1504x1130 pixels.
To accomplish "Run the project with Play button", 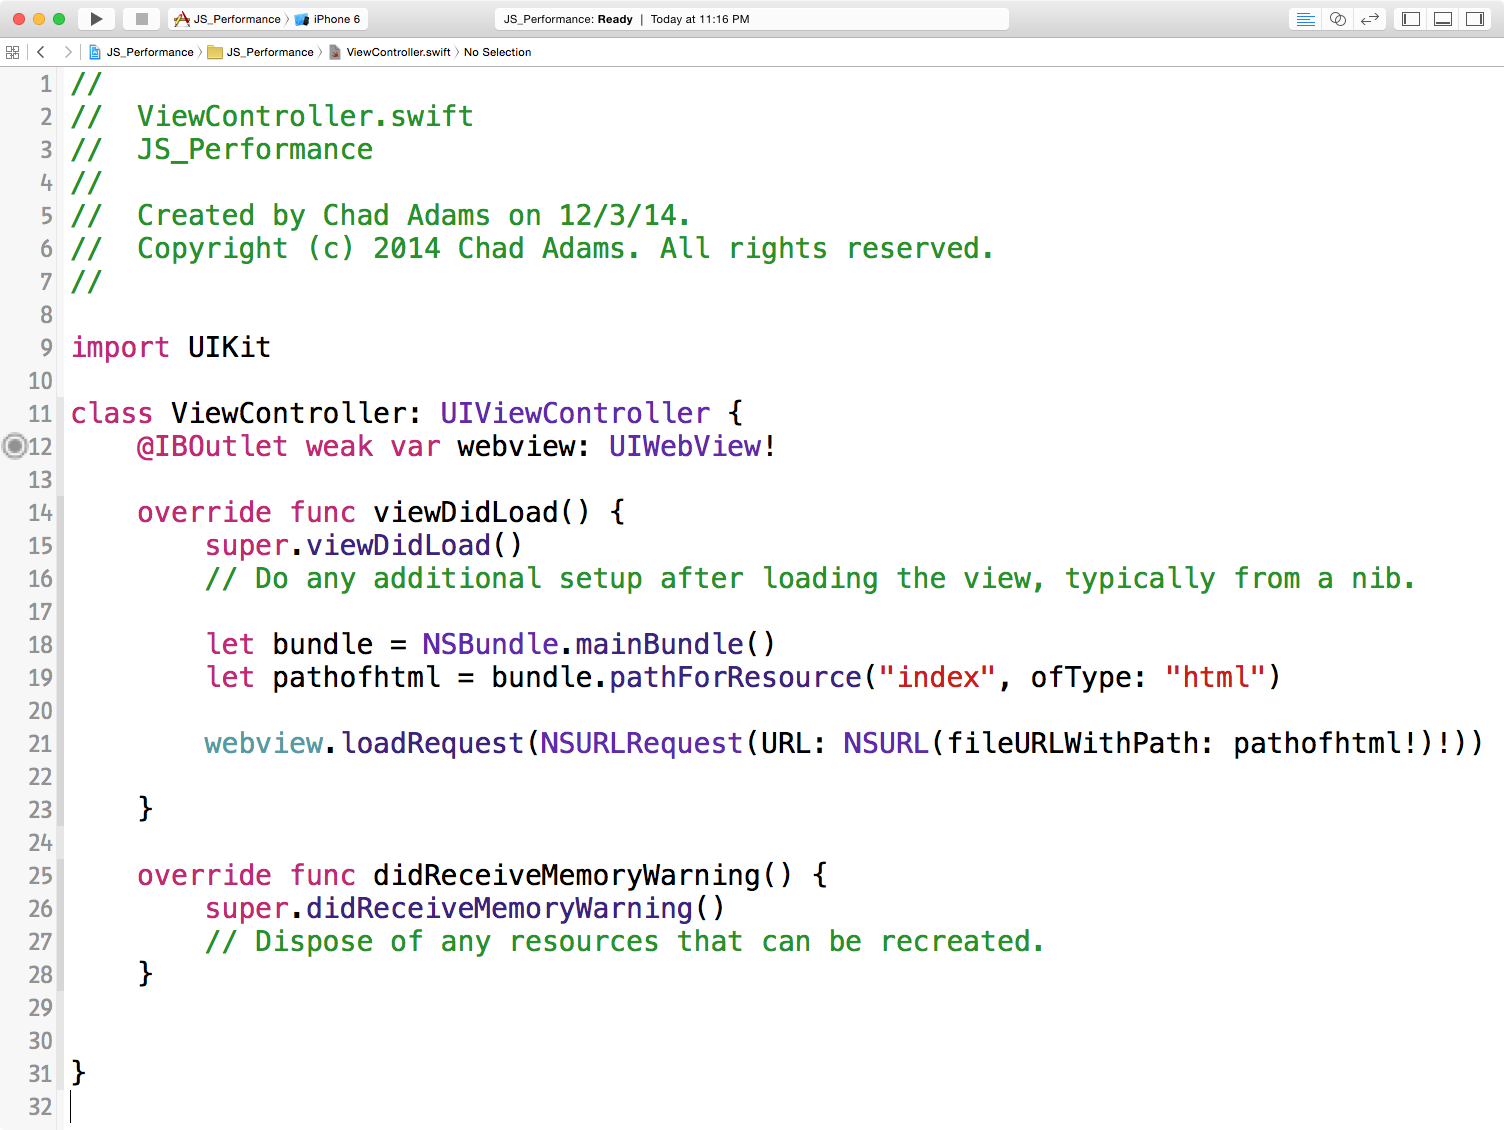I will point(96,19).
